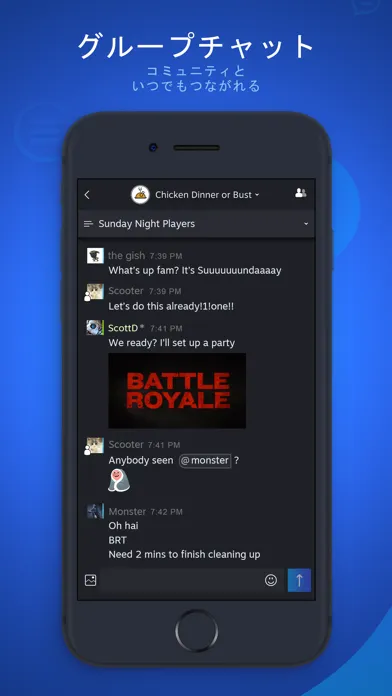Open the image attachment picker icon
The image size is (392, 696).
tap(91, 580)
